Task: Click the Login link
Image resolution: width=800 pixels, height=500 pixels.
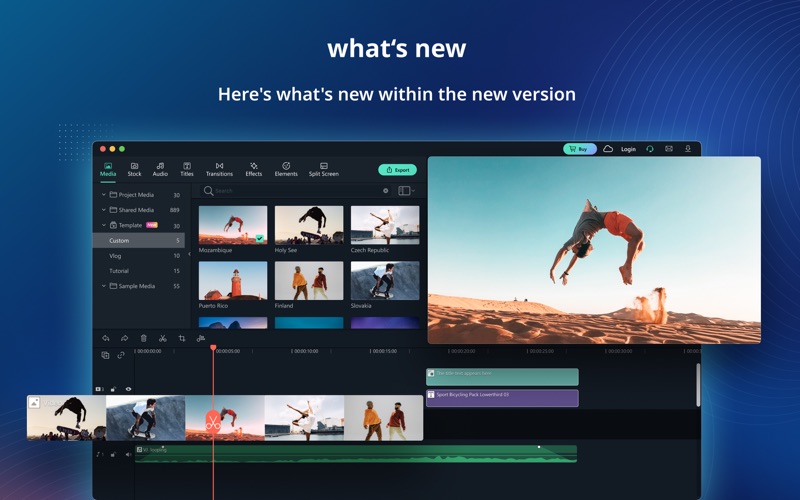Action: coord(629,149)
